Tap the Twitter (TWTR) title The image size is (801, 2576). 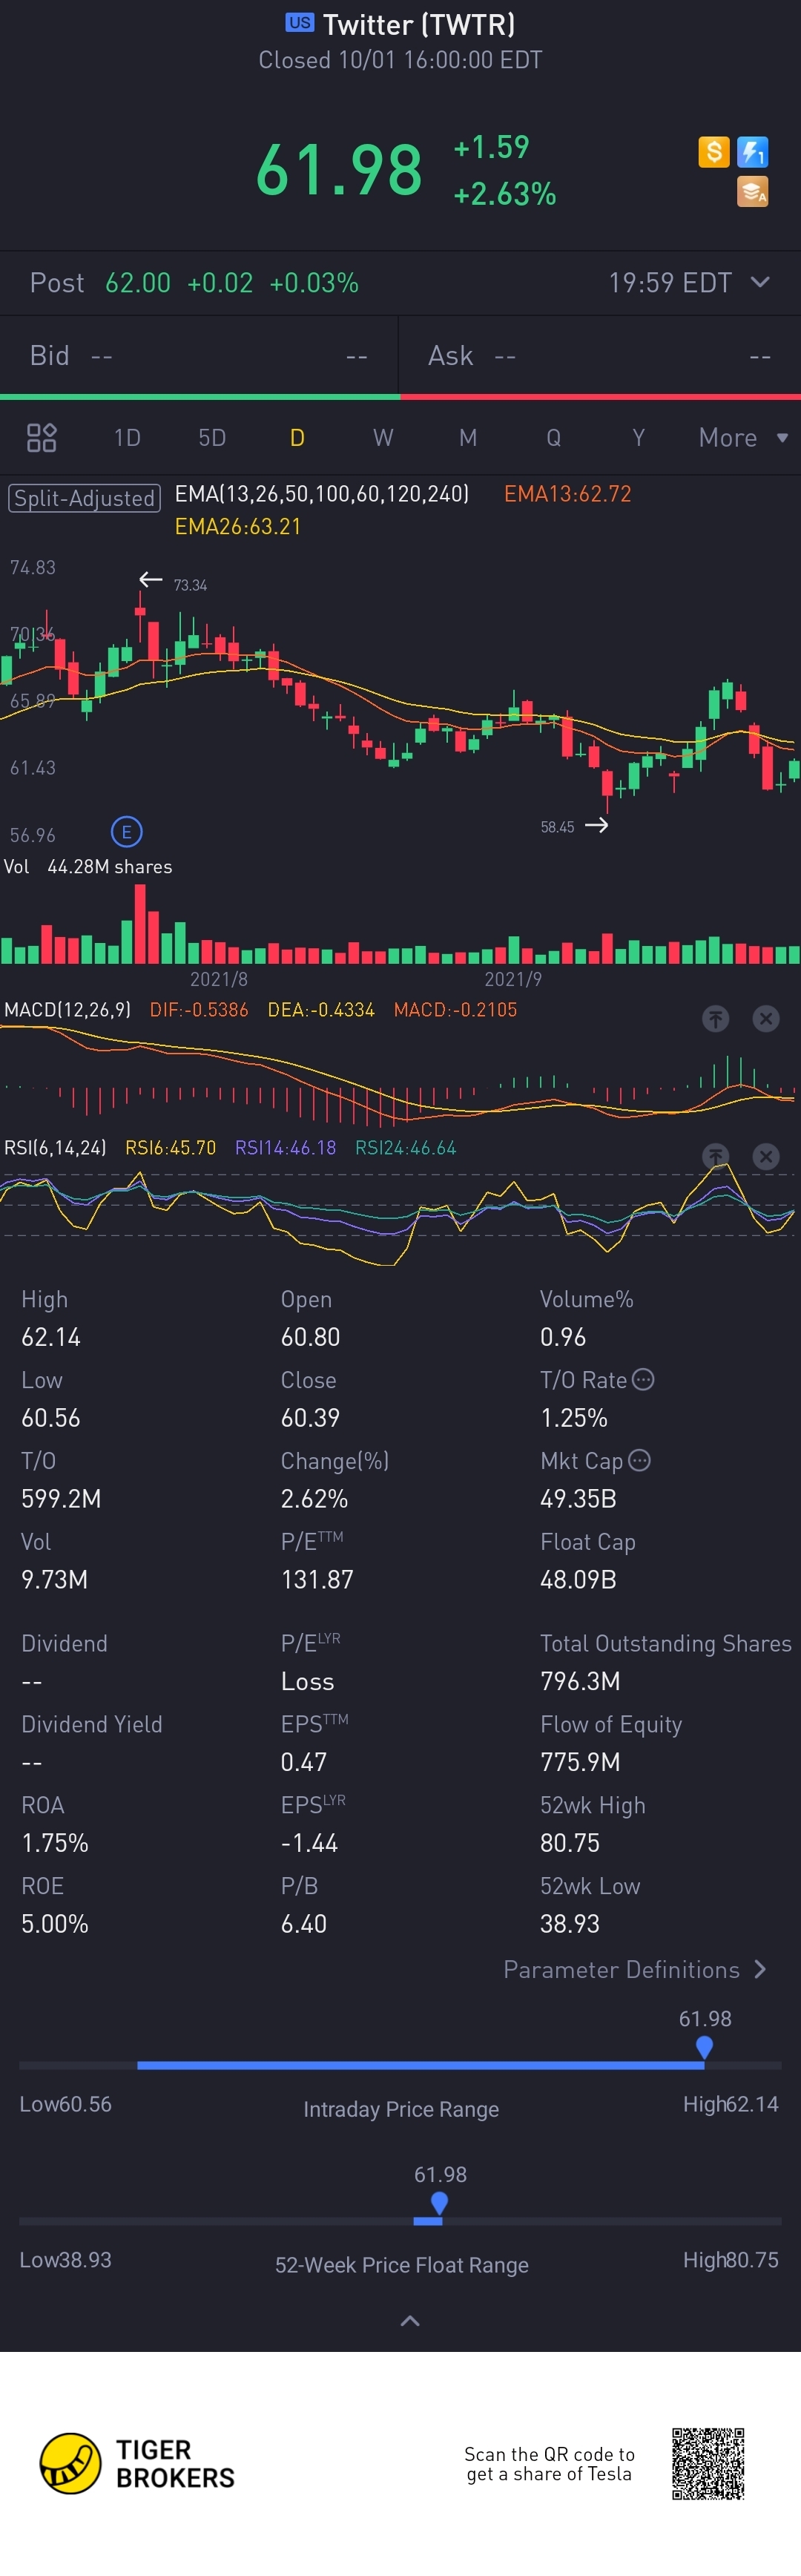[x=419, y=24]
